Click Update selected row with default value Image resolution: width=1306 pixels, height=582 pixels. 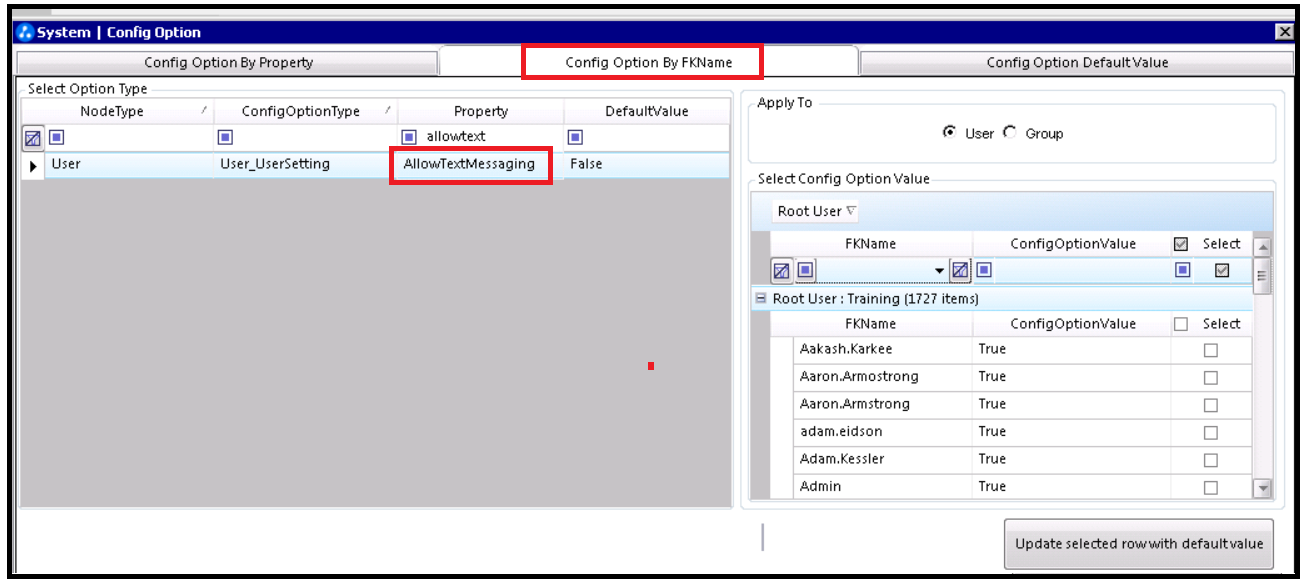pos(1139,544)
